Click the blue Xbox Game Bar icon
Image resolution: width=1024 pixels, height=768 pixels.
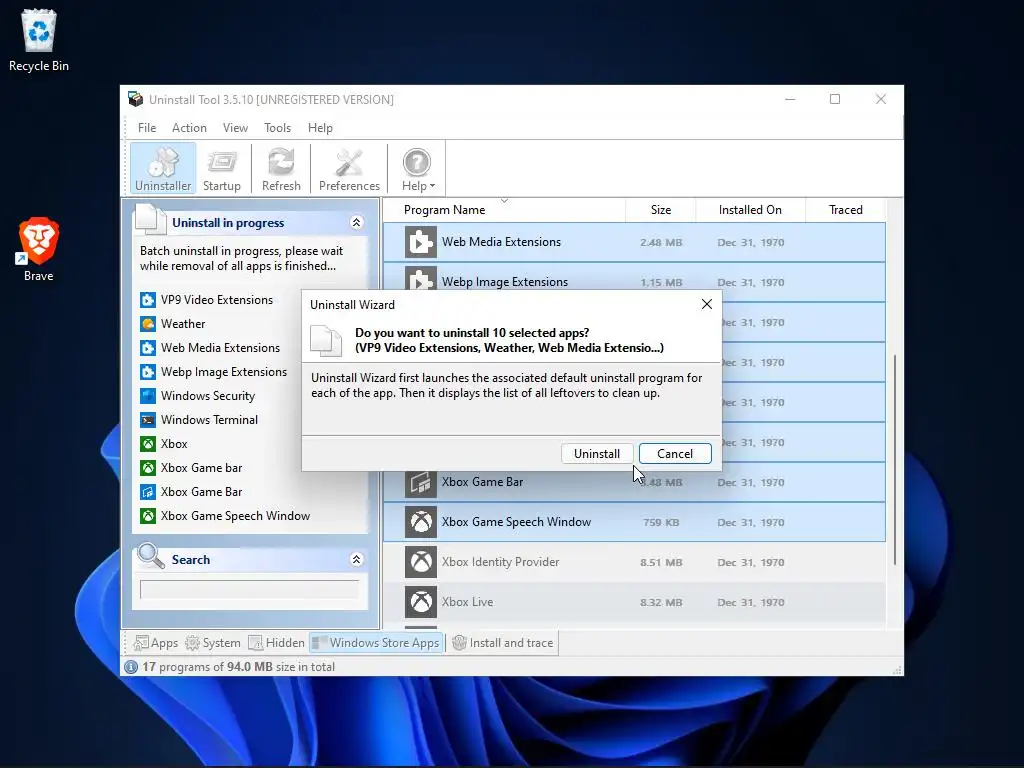148,492
